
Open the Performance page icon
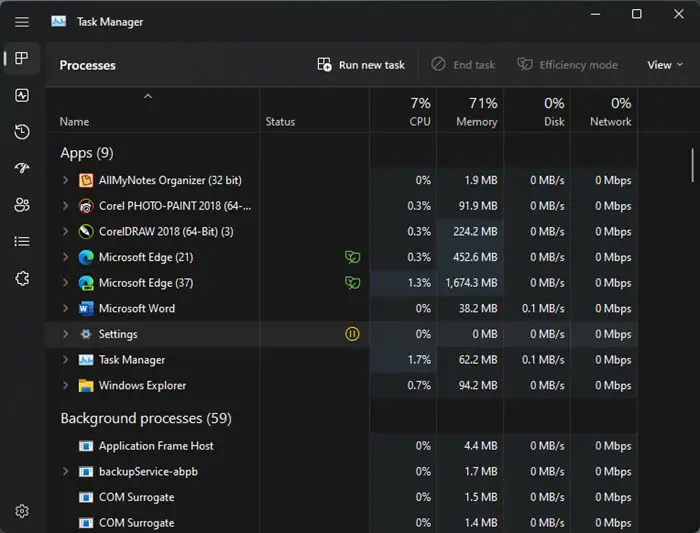tap(22, 95)
